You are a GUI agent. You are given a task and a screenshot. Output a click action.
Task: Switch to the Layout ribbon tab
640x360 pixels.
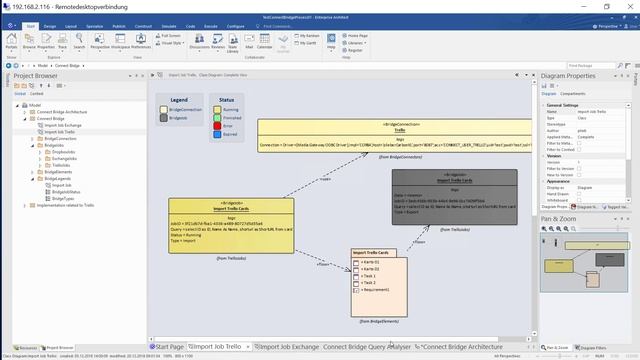pyautogui.click(x=71, y=26)
